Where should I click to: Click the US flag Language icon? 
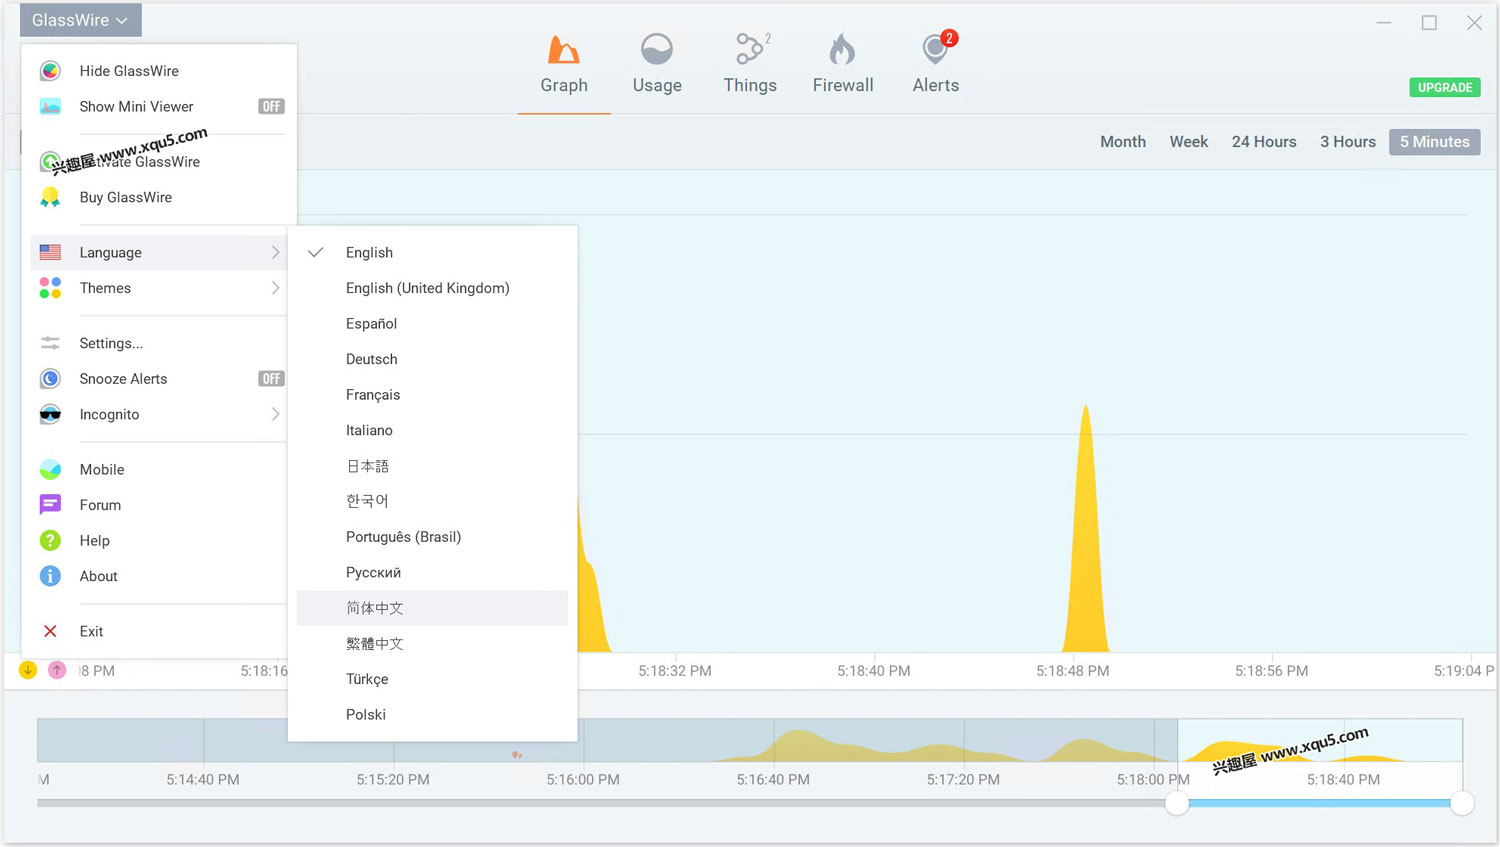pyautogui.click(x=50, y=252)
